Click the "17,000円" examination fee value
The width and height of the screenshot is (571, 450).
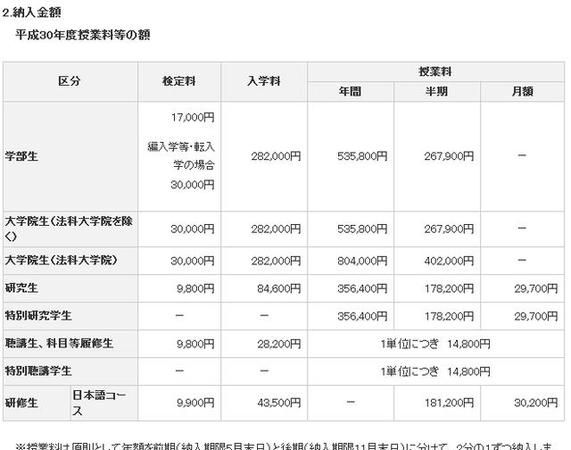click(x=193, y=118)
